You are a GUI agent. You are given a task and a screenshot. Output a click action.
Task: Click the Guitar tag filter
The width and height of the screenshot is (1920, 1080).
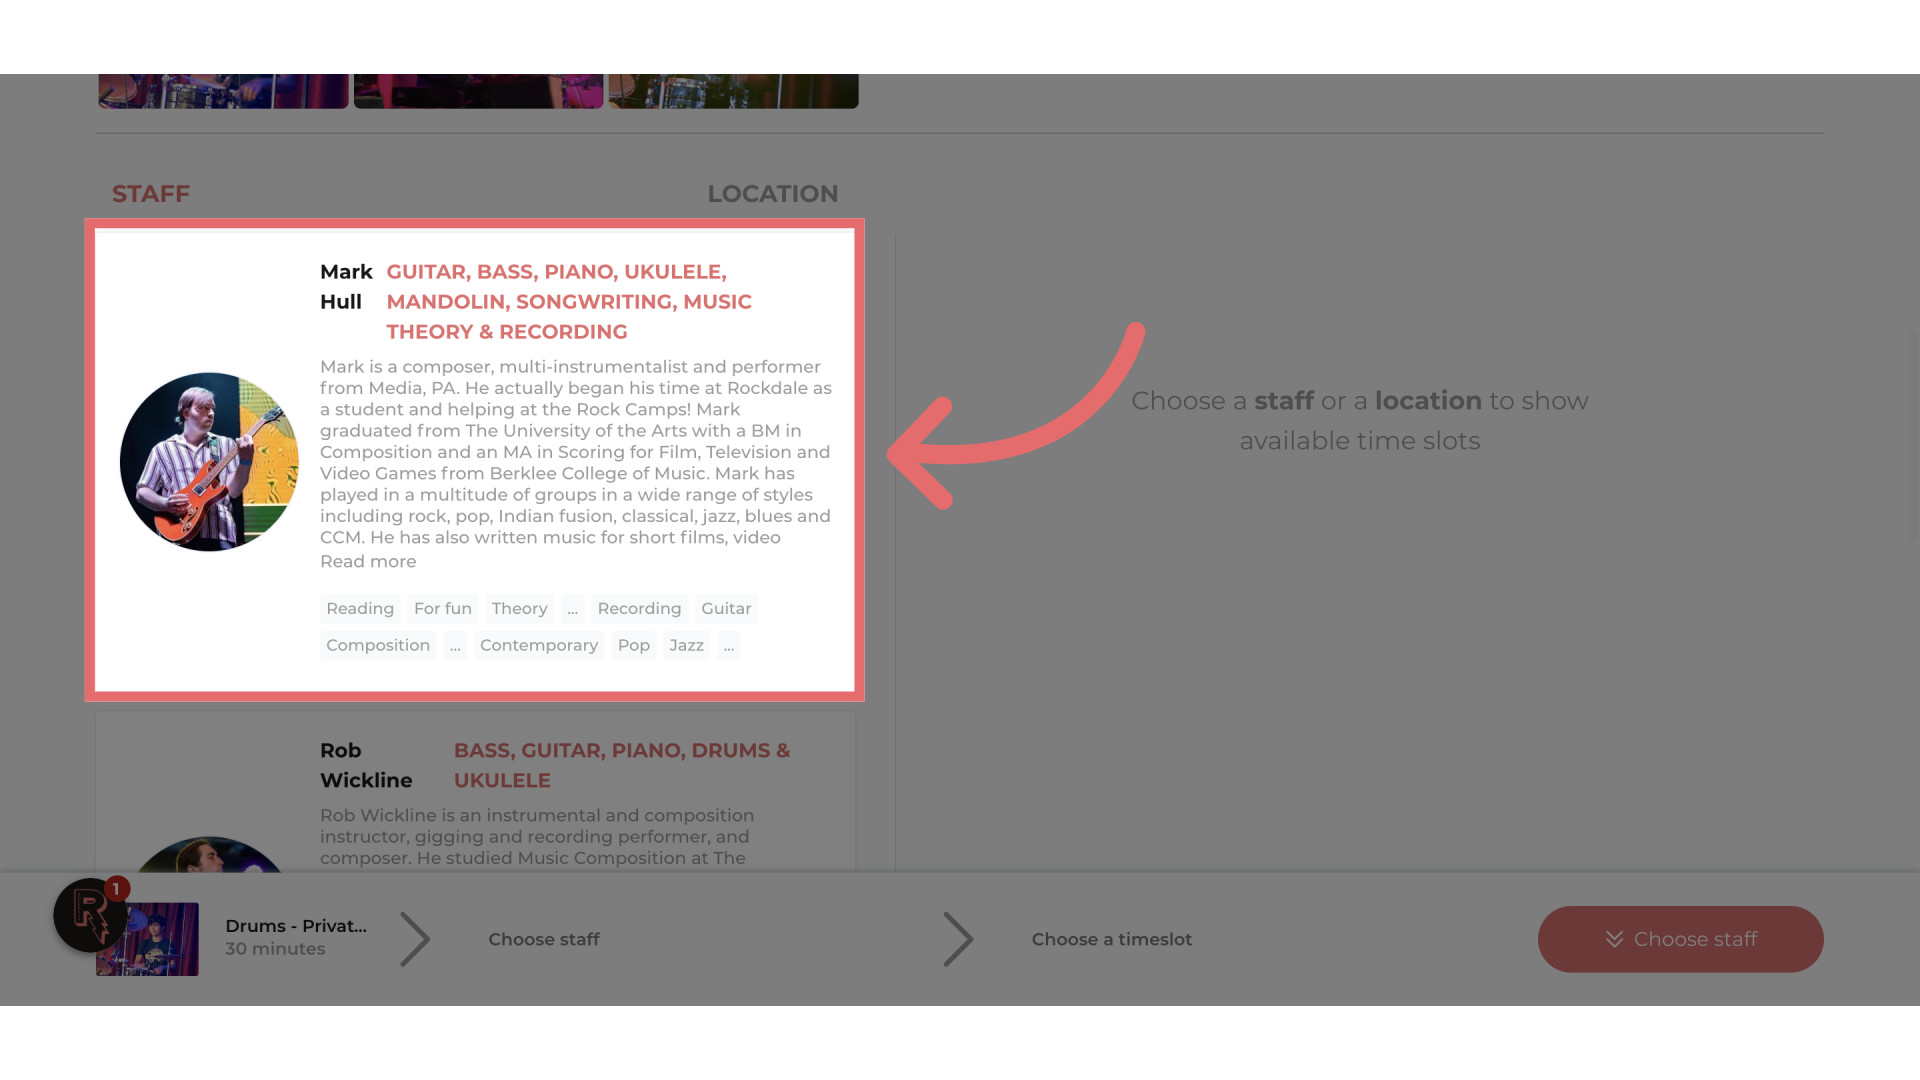coord(725,608)
